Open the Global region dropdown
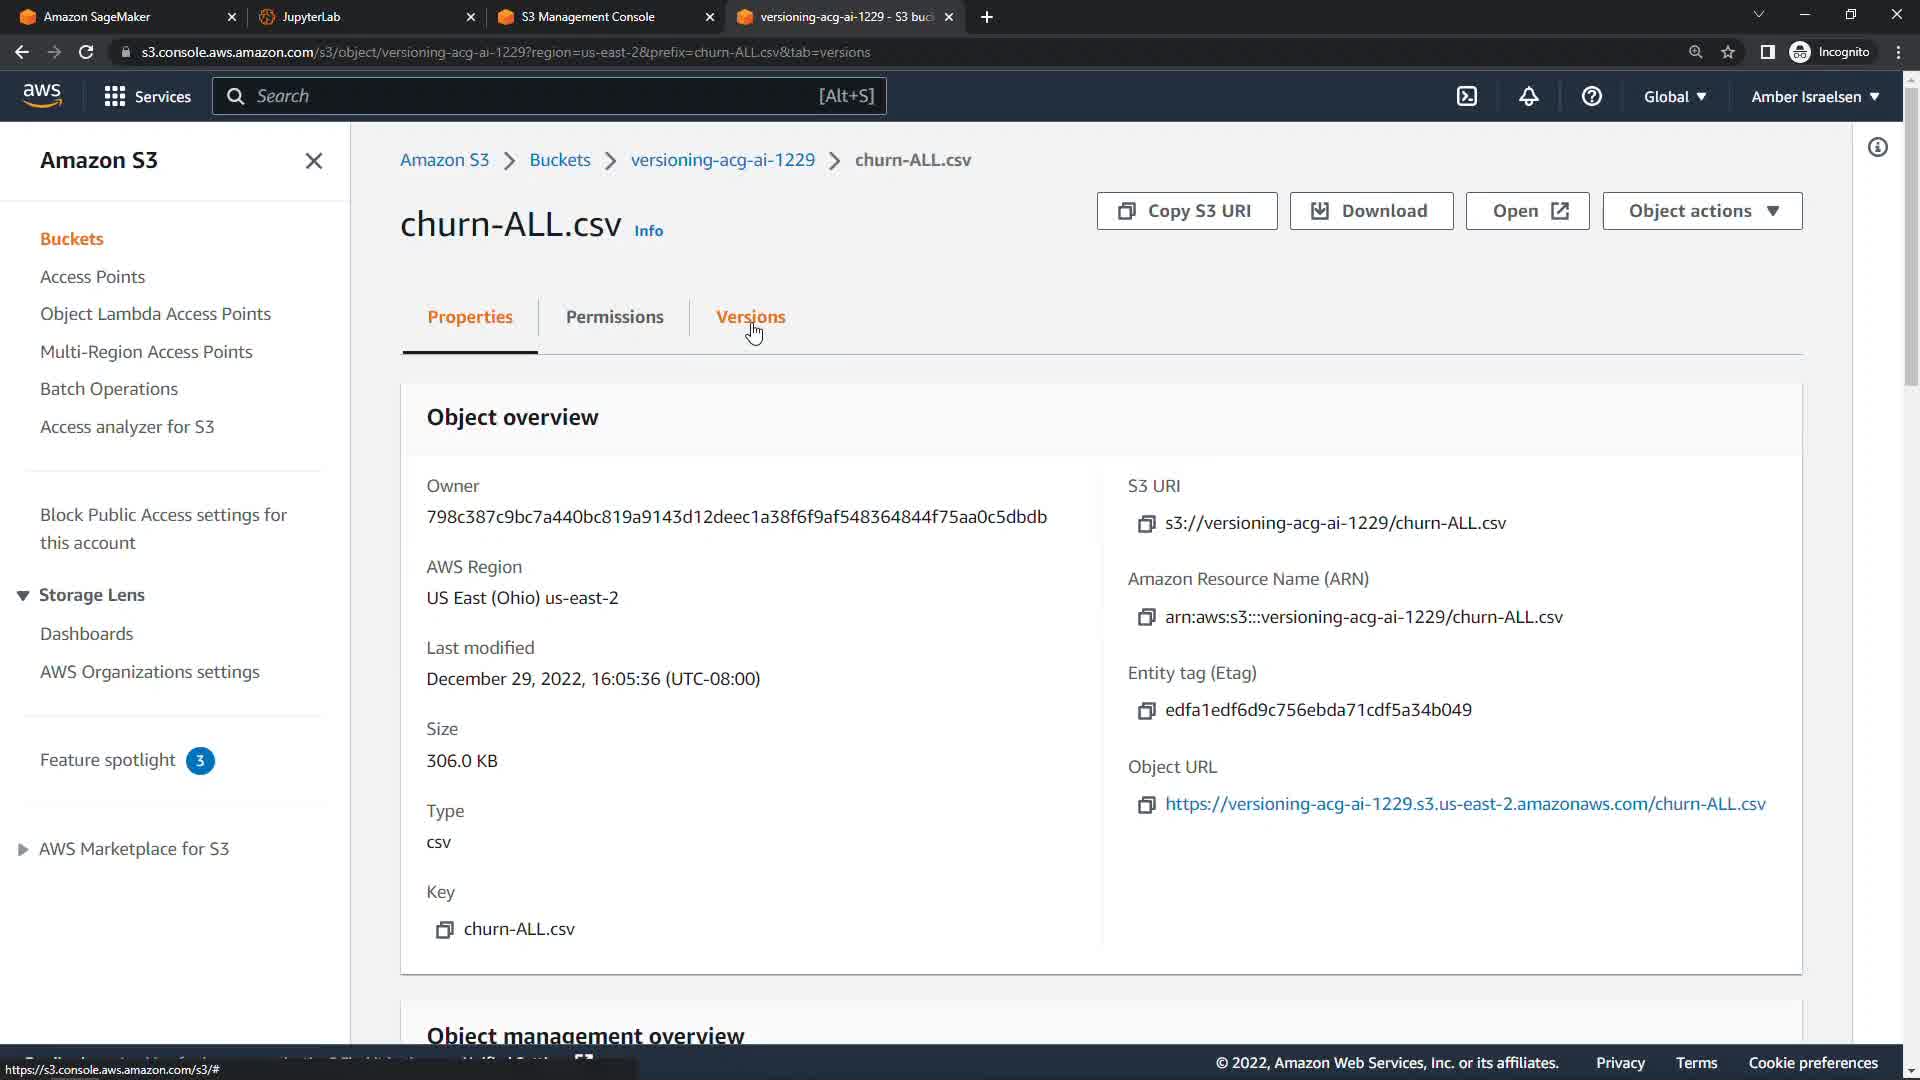Screen dimensions: 1920x1080 [x=1675, y=97]
